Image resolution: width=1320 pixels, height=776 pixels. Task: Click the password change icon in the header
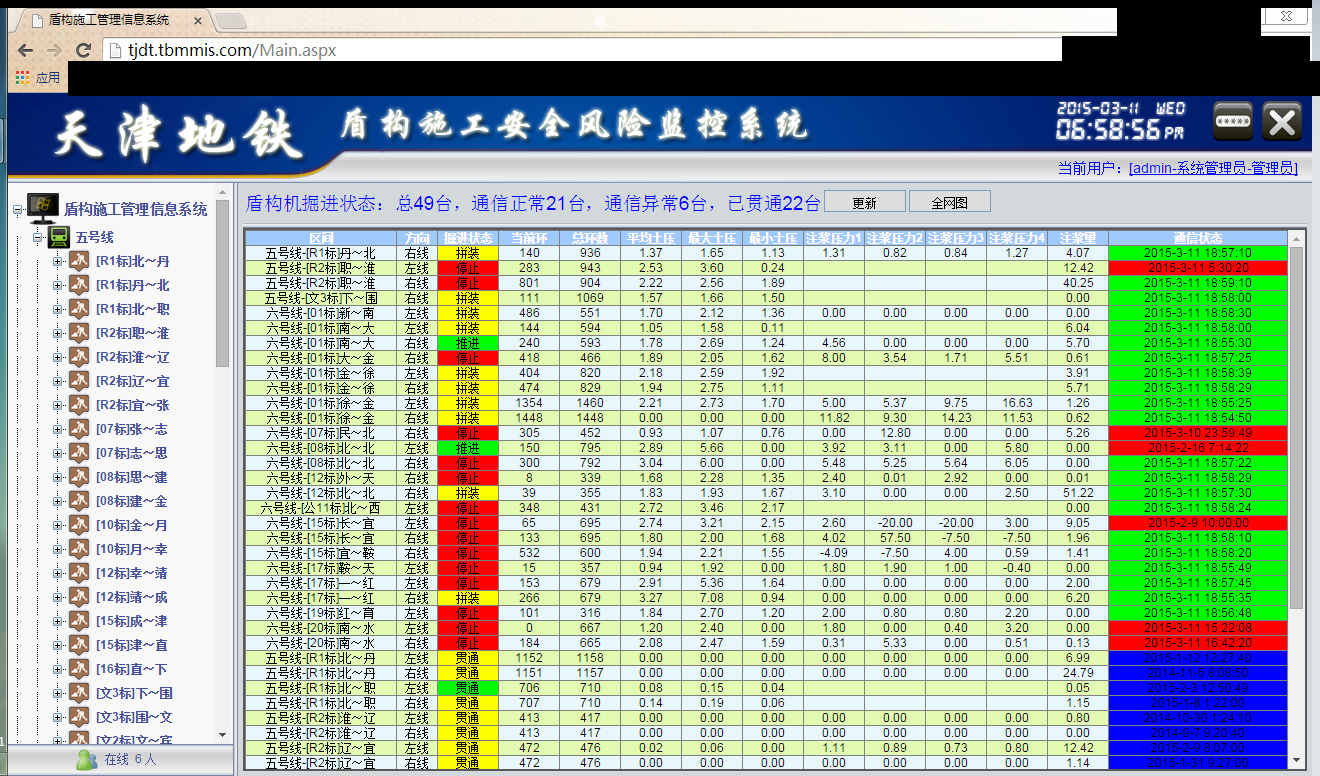1233,121
